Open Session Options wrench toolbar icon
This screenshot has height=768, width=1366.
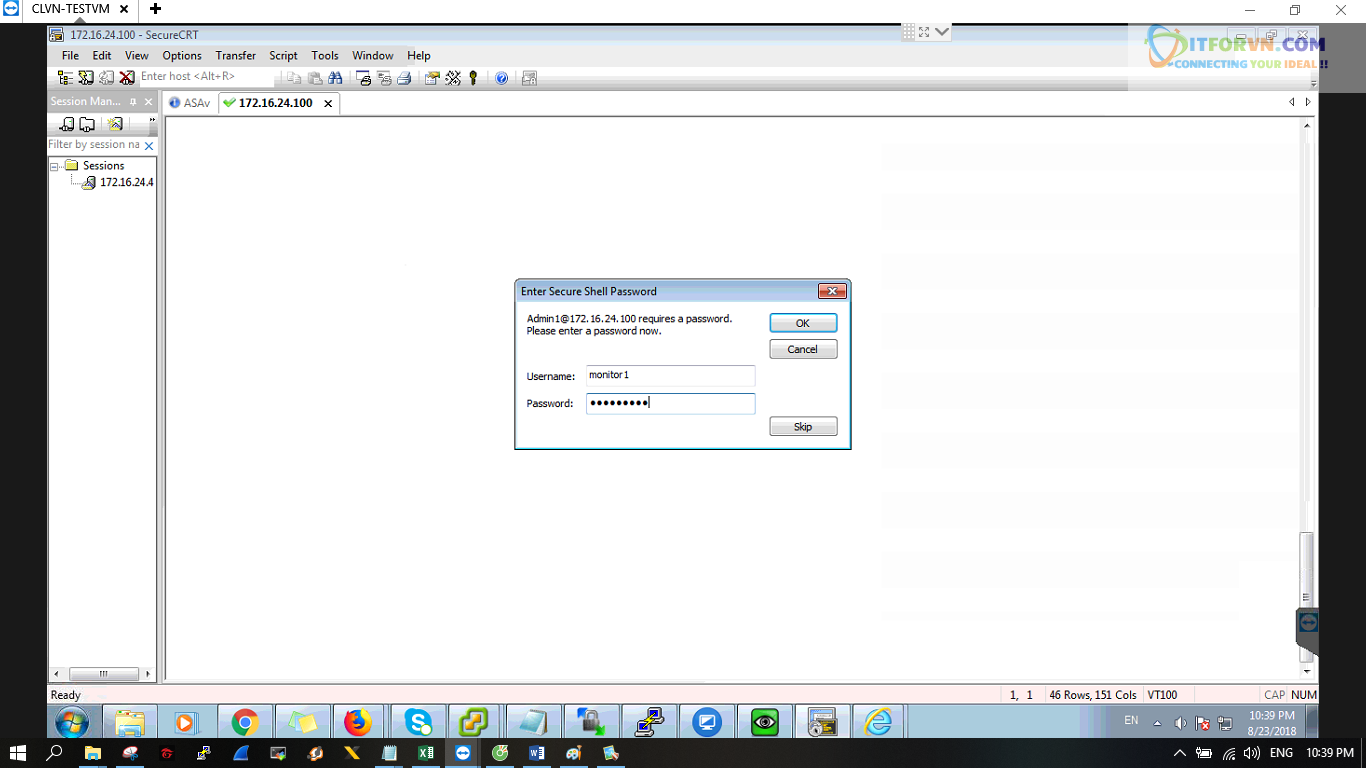[x=453, y=78]
